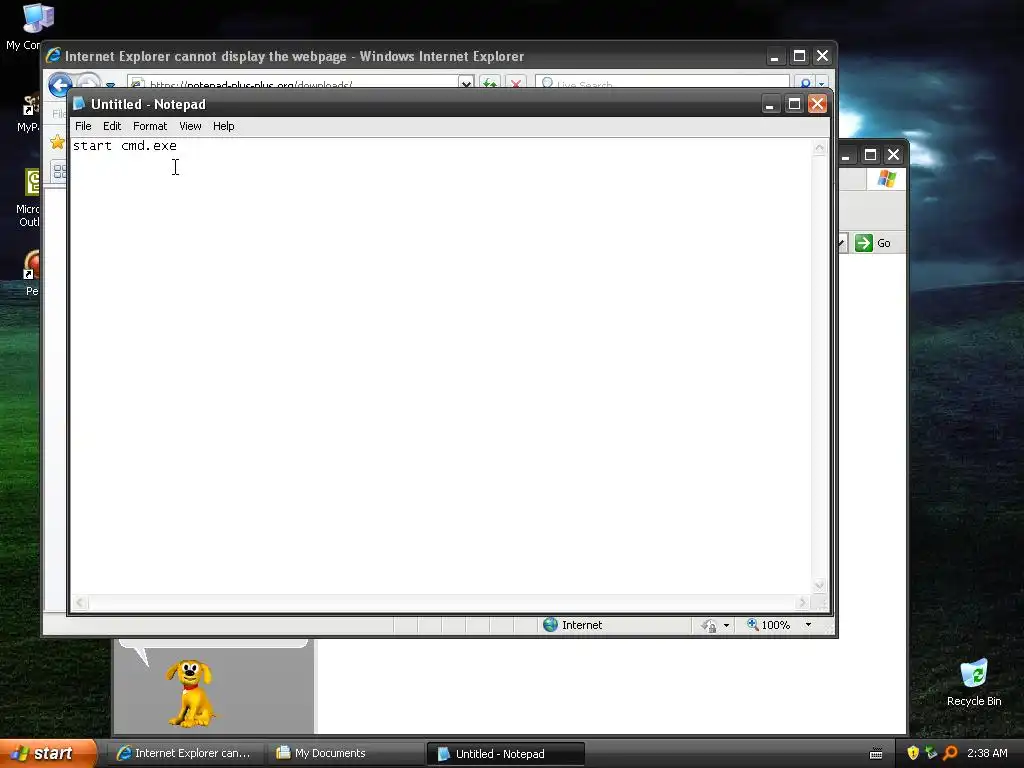
Task: Maximize the Notepad window
Action: pyautogui.click(x=794, y=104)
